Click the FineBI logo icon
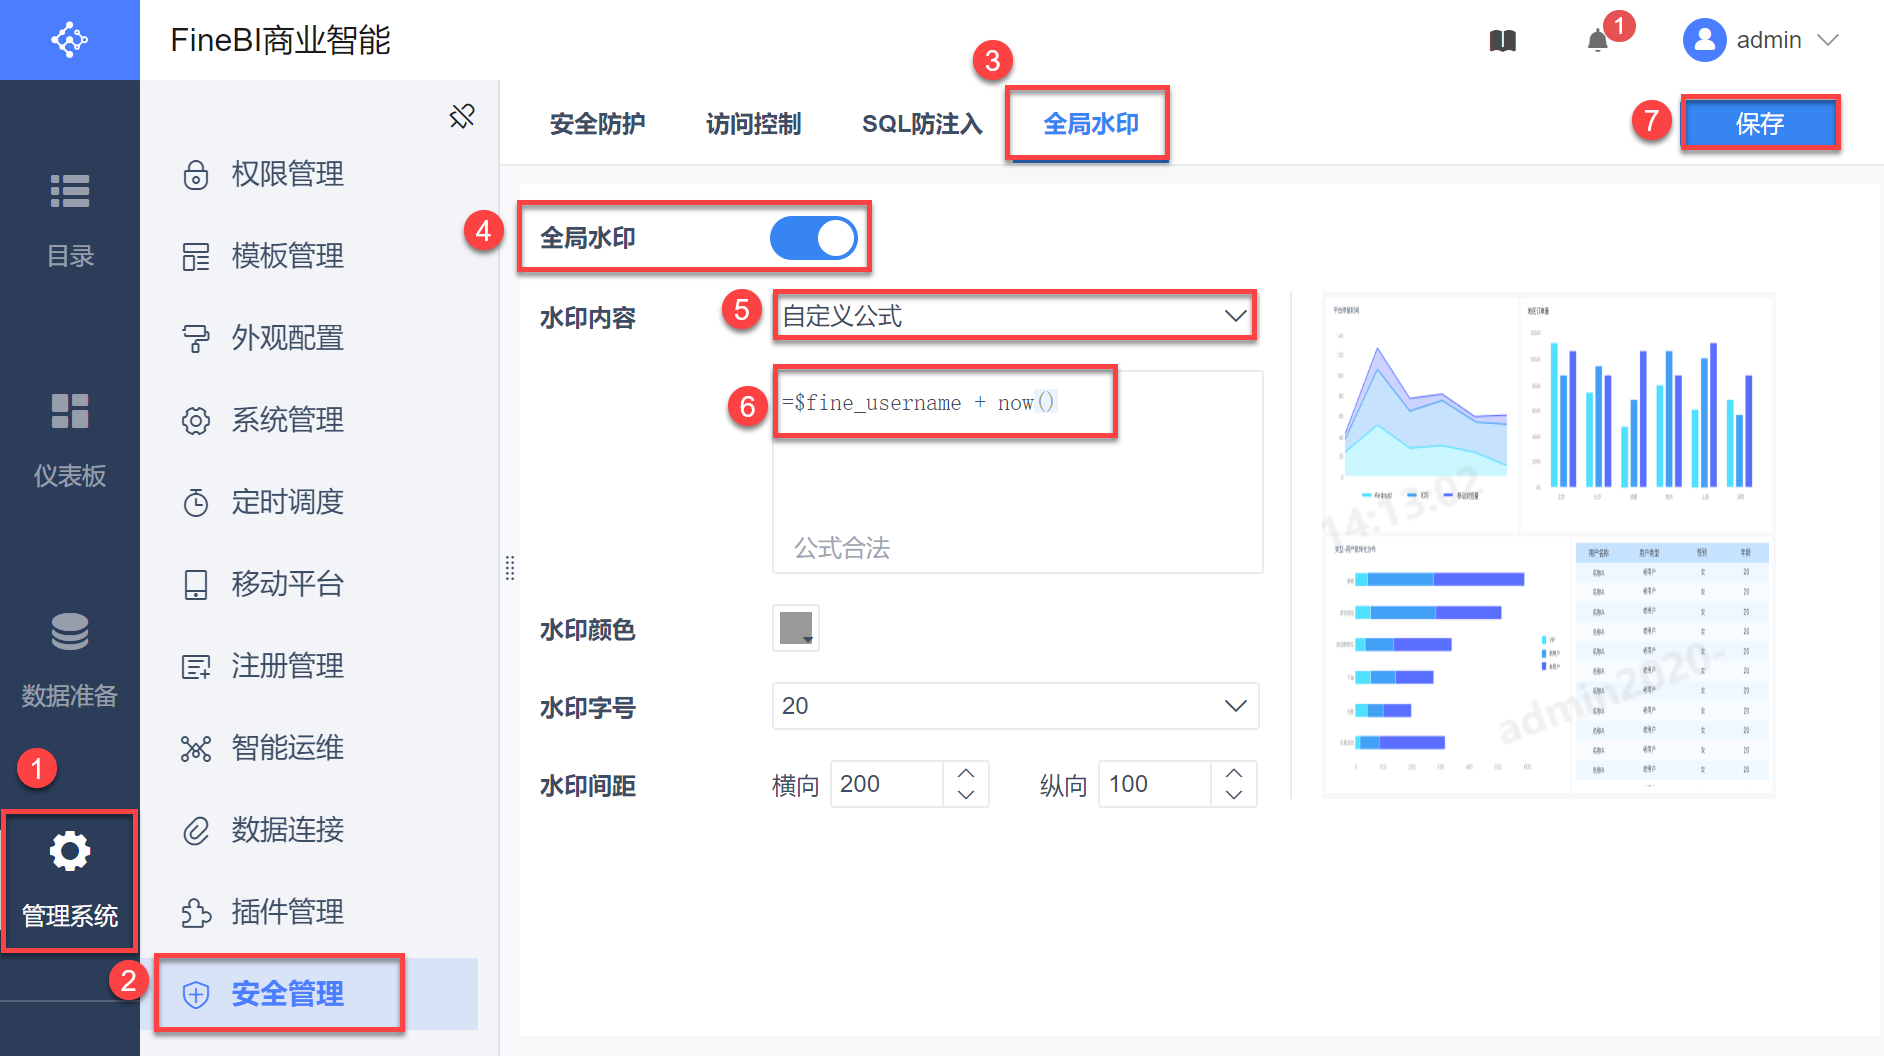The height and width of the screenshot is (1056, 1884). coord(70,40)
